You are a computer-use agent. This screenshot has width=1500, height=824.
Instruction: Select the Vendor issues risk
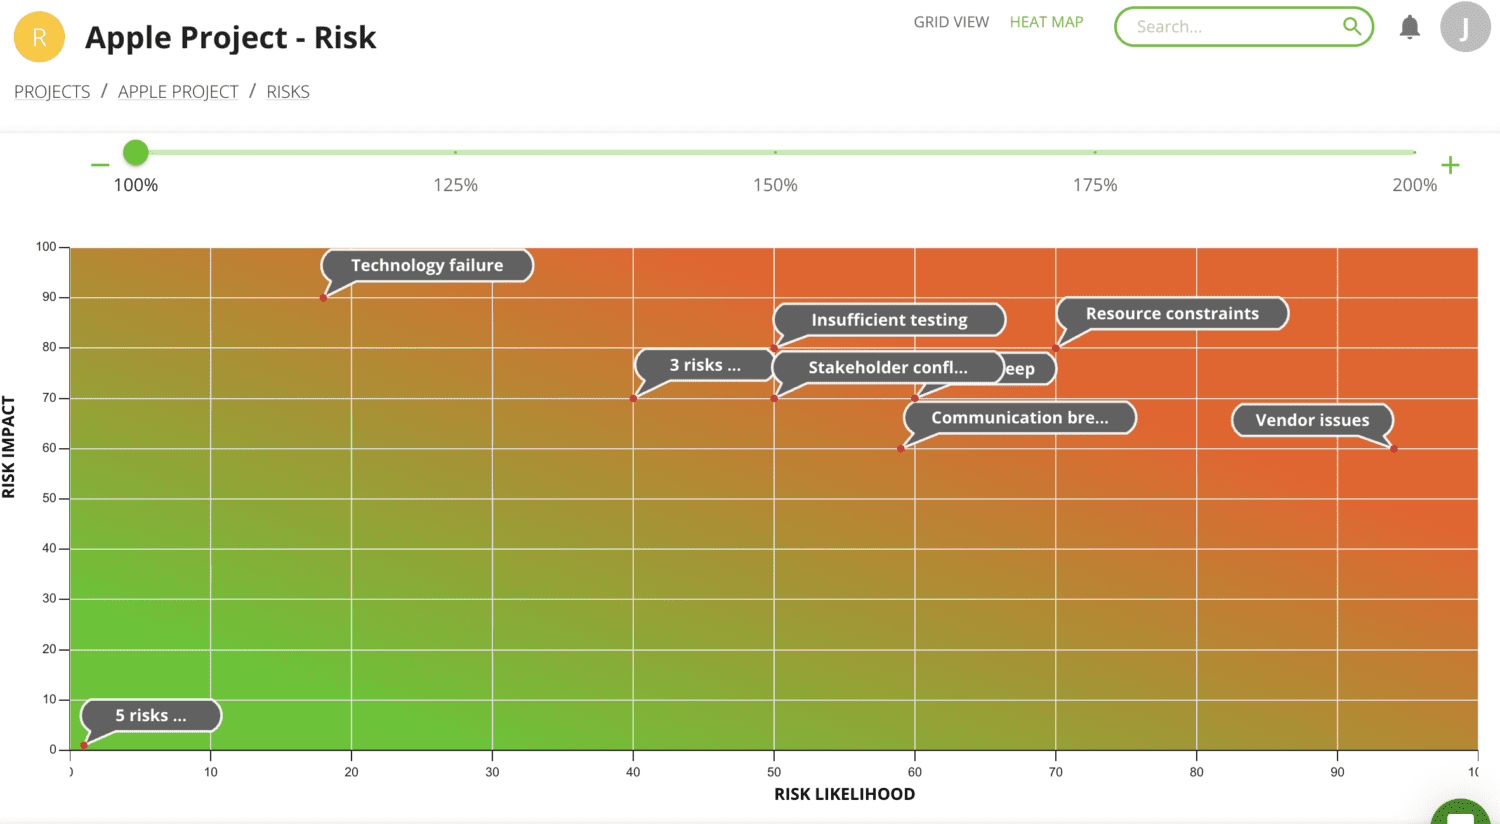pyautogui.click(x=1312, y=420)
